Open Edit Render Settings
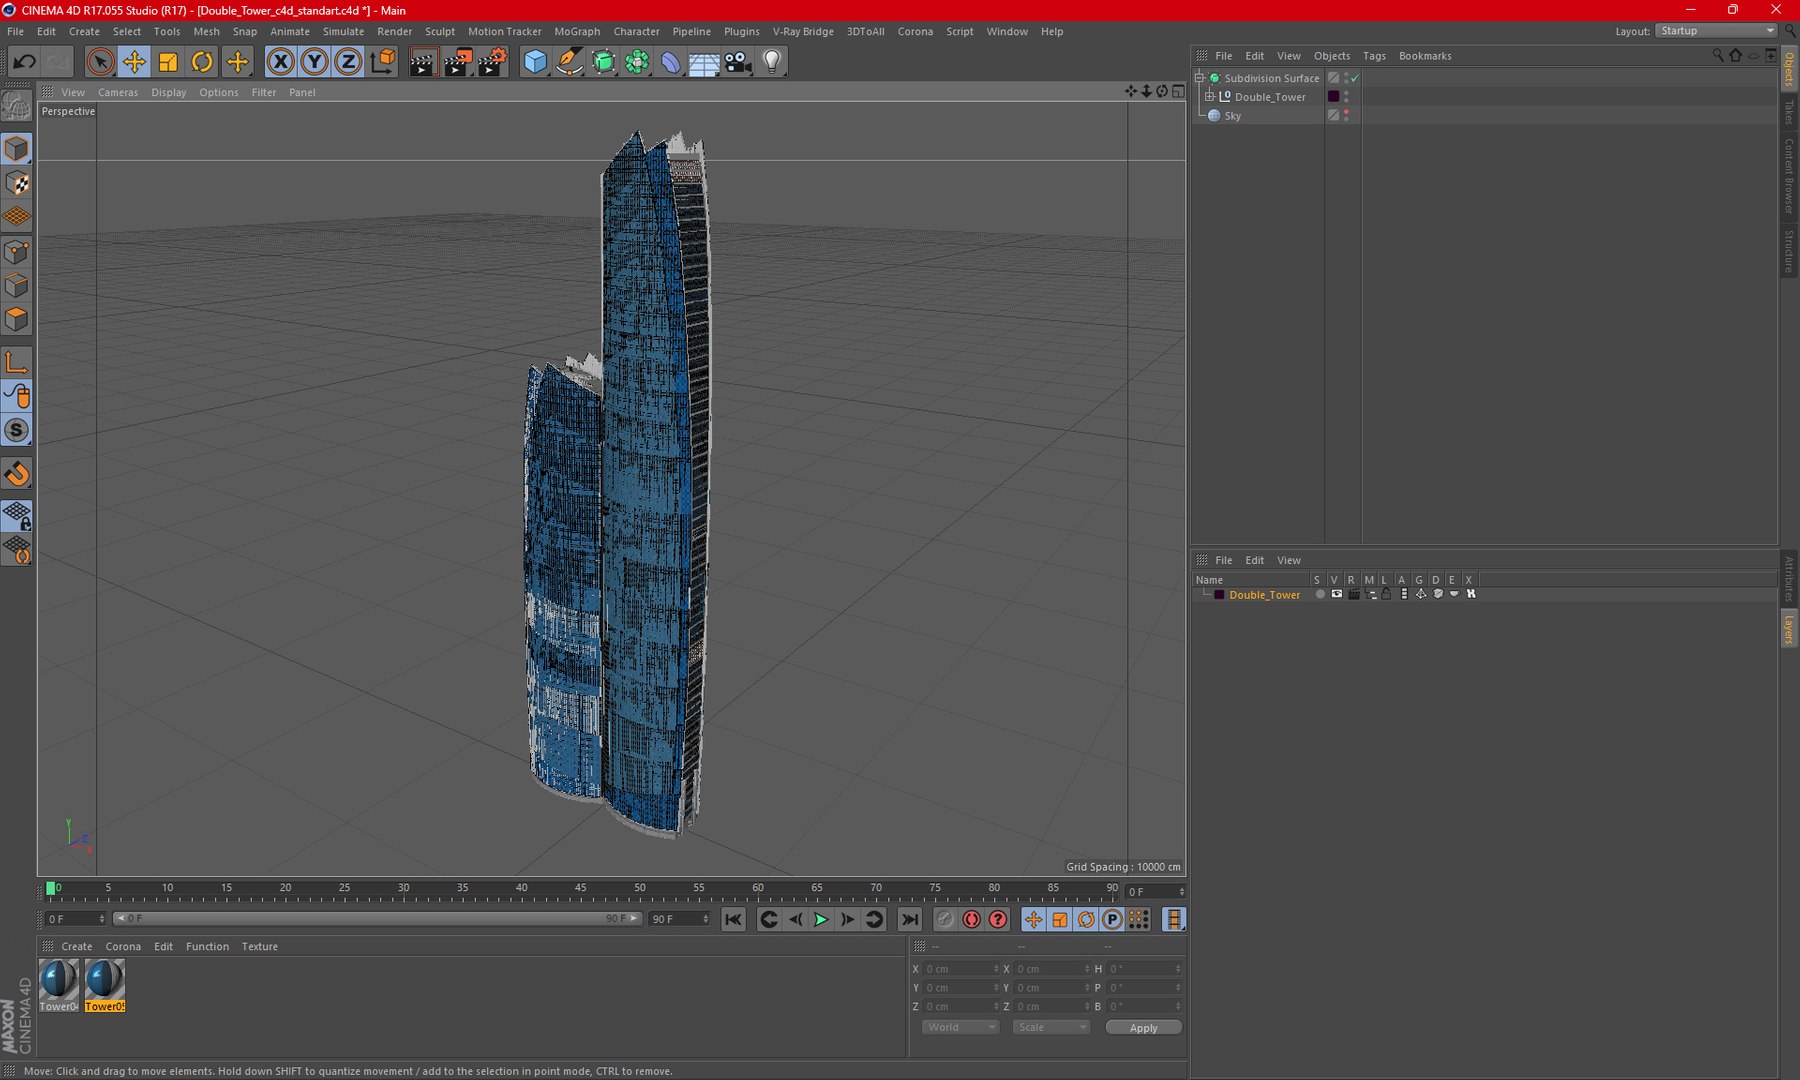This screenshot has width=1800, height=1080. 492,62
